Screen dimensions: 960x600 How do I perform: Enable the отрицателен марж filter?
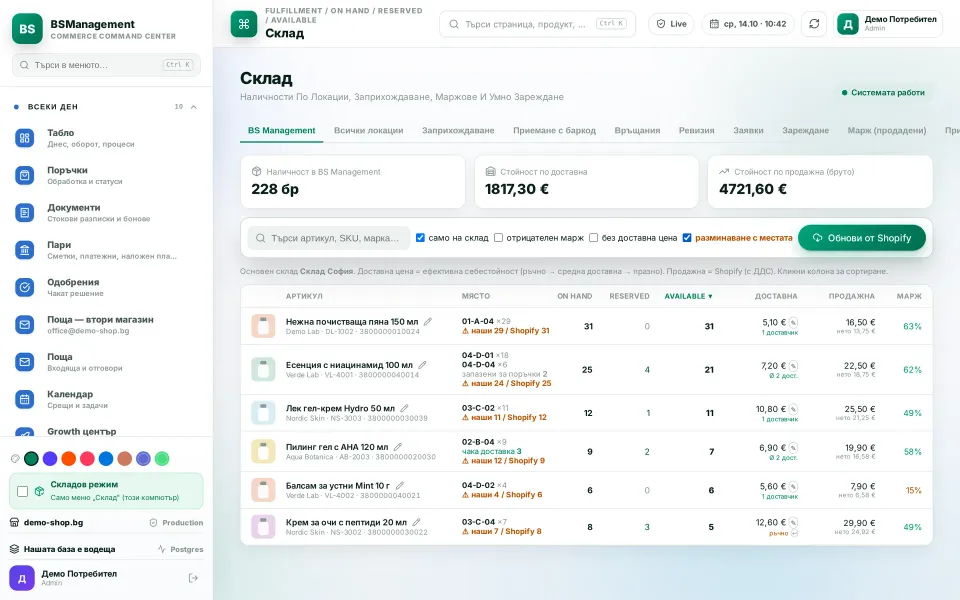tap(498, 238)
